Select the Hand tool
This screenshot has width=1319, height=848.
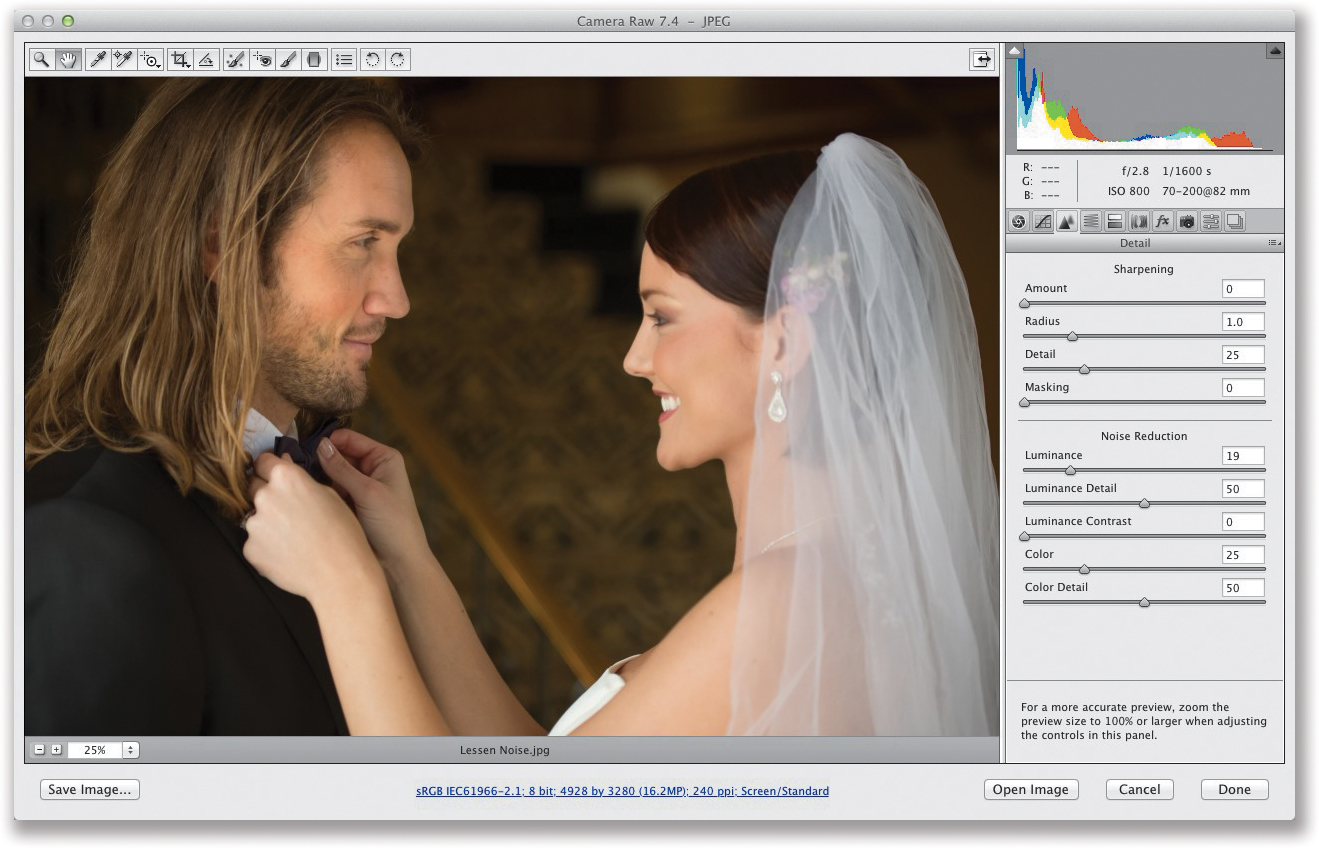[68, 60]
